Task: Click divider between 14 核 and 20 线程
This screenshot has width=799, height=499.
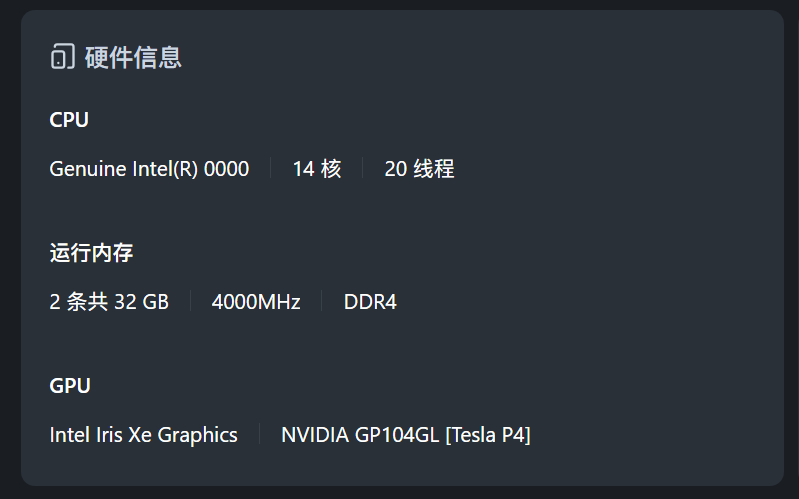Action: click(x=363, y=169)
